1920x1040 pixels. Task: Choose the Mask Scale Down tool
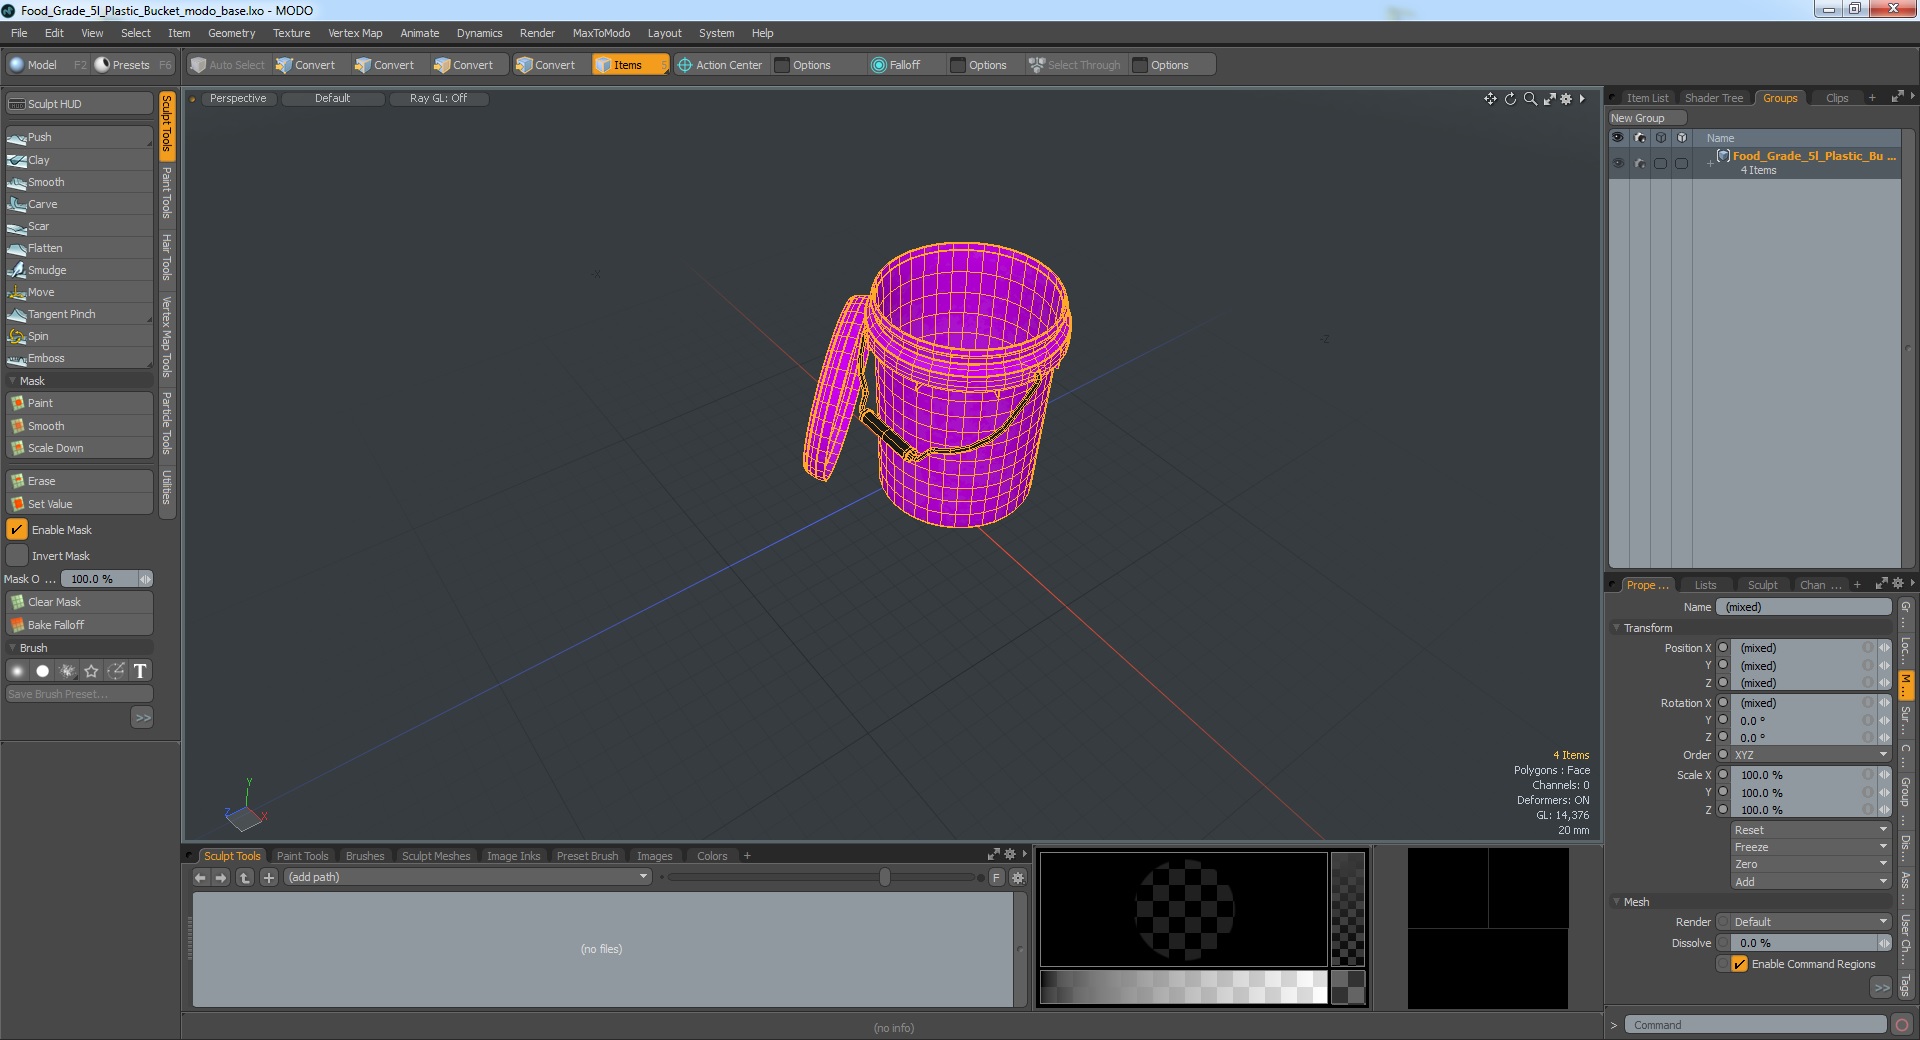click(x=79, y=448)
